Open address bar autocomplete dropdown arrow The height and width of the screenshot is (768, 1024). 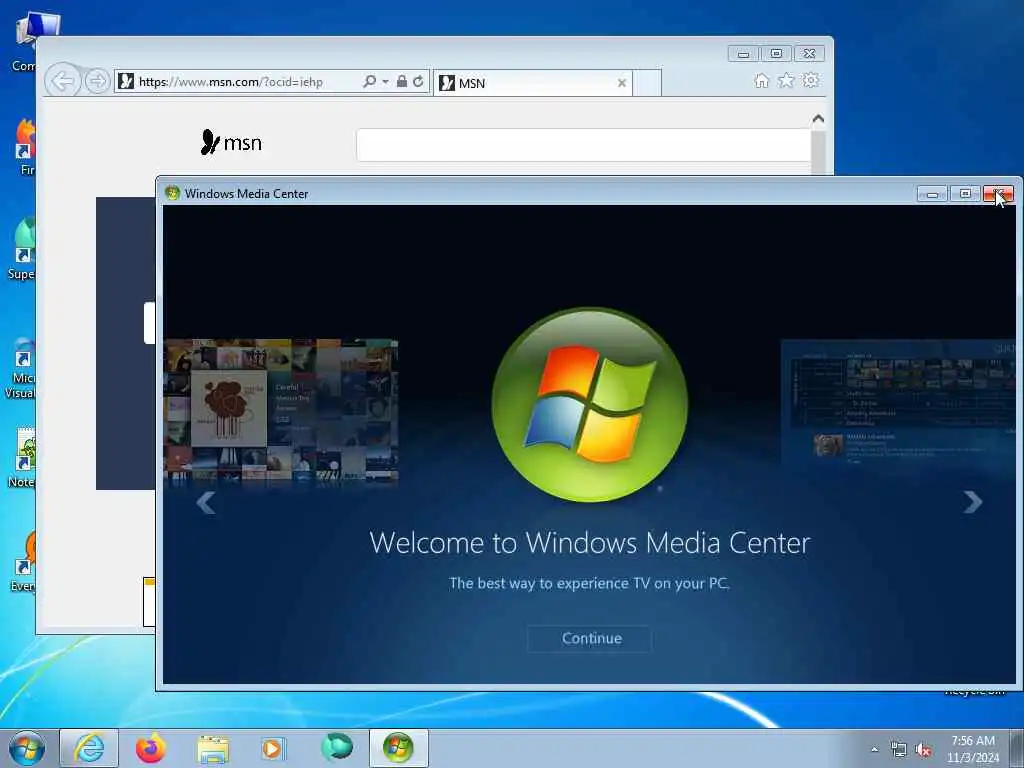[x=385, y=82]
